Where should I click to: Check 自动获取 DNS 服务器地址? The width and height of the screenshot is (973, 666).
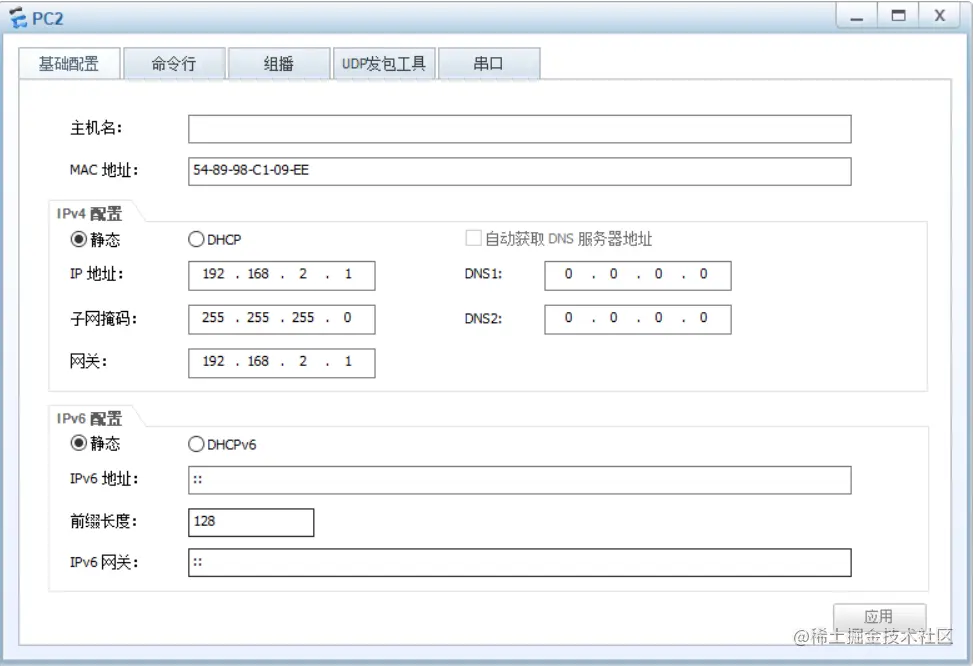click(x=473, y=238)
